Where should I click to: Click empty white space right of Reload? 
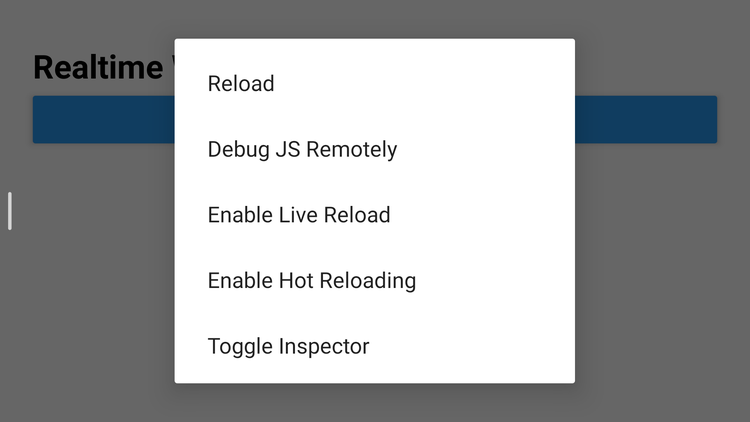click(425, 84)
